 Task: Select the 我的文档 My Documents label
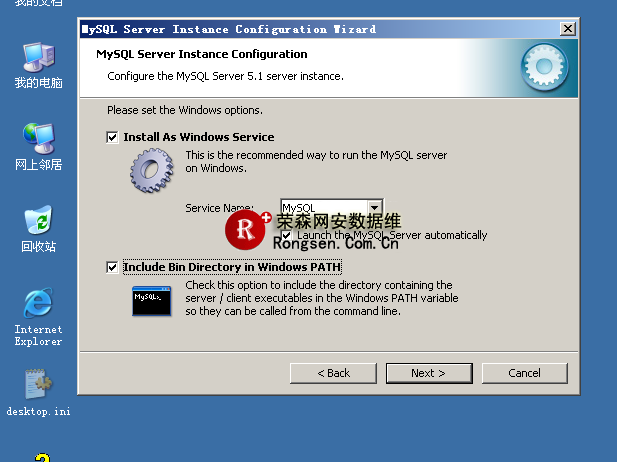[x=38, y=4]
